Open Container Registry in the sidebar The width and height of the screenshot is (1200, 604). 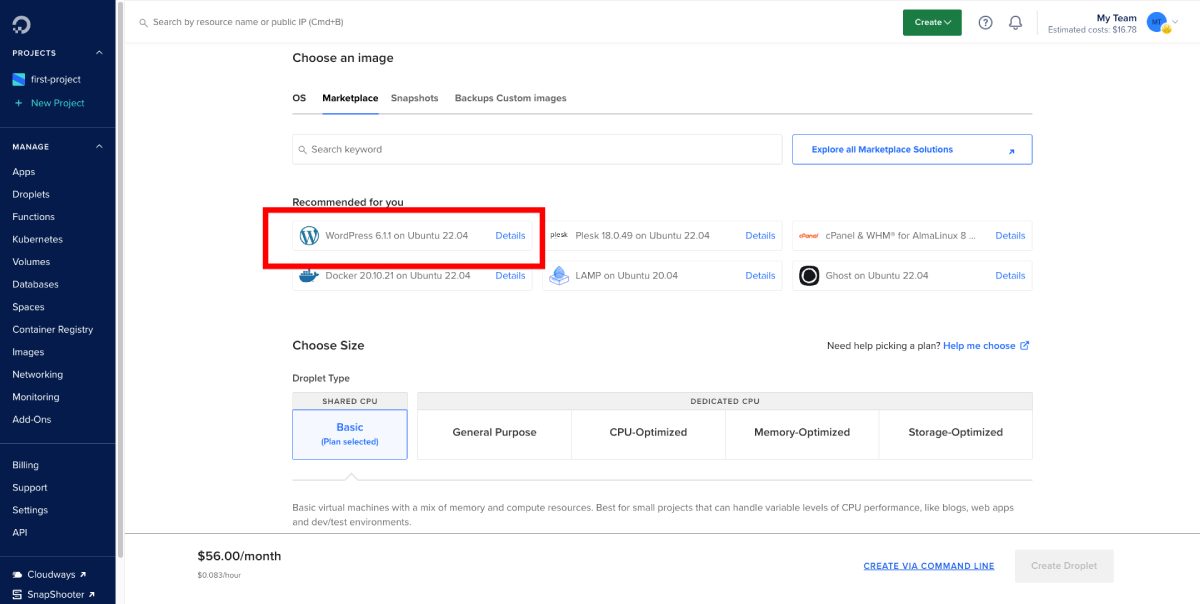point(52,329)
